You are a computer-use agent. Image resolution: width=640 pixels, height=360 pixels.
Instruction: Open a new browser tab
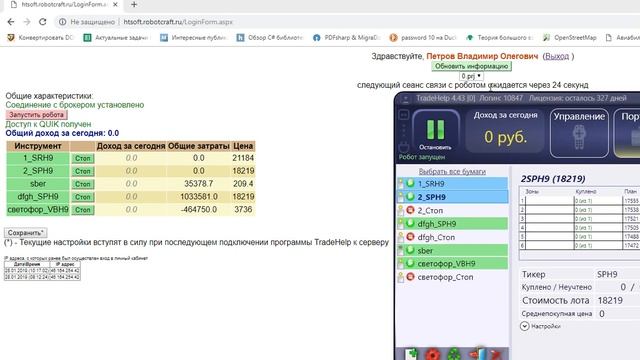134,5
